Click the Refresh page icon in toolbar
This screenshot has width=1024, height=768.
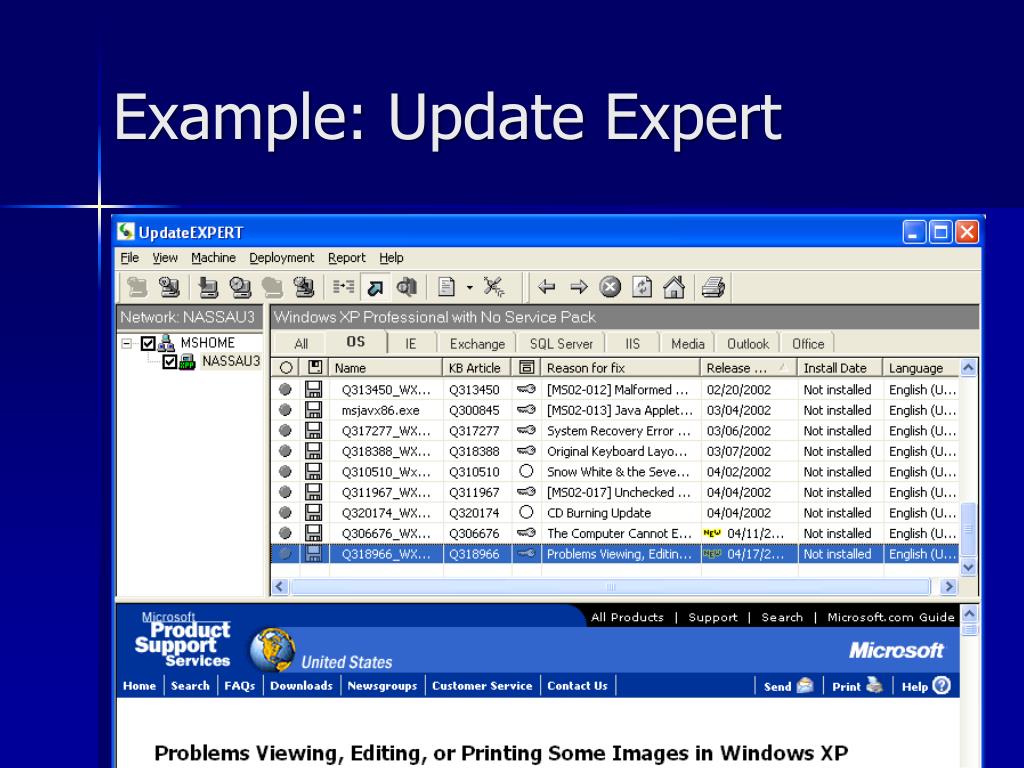642,287
